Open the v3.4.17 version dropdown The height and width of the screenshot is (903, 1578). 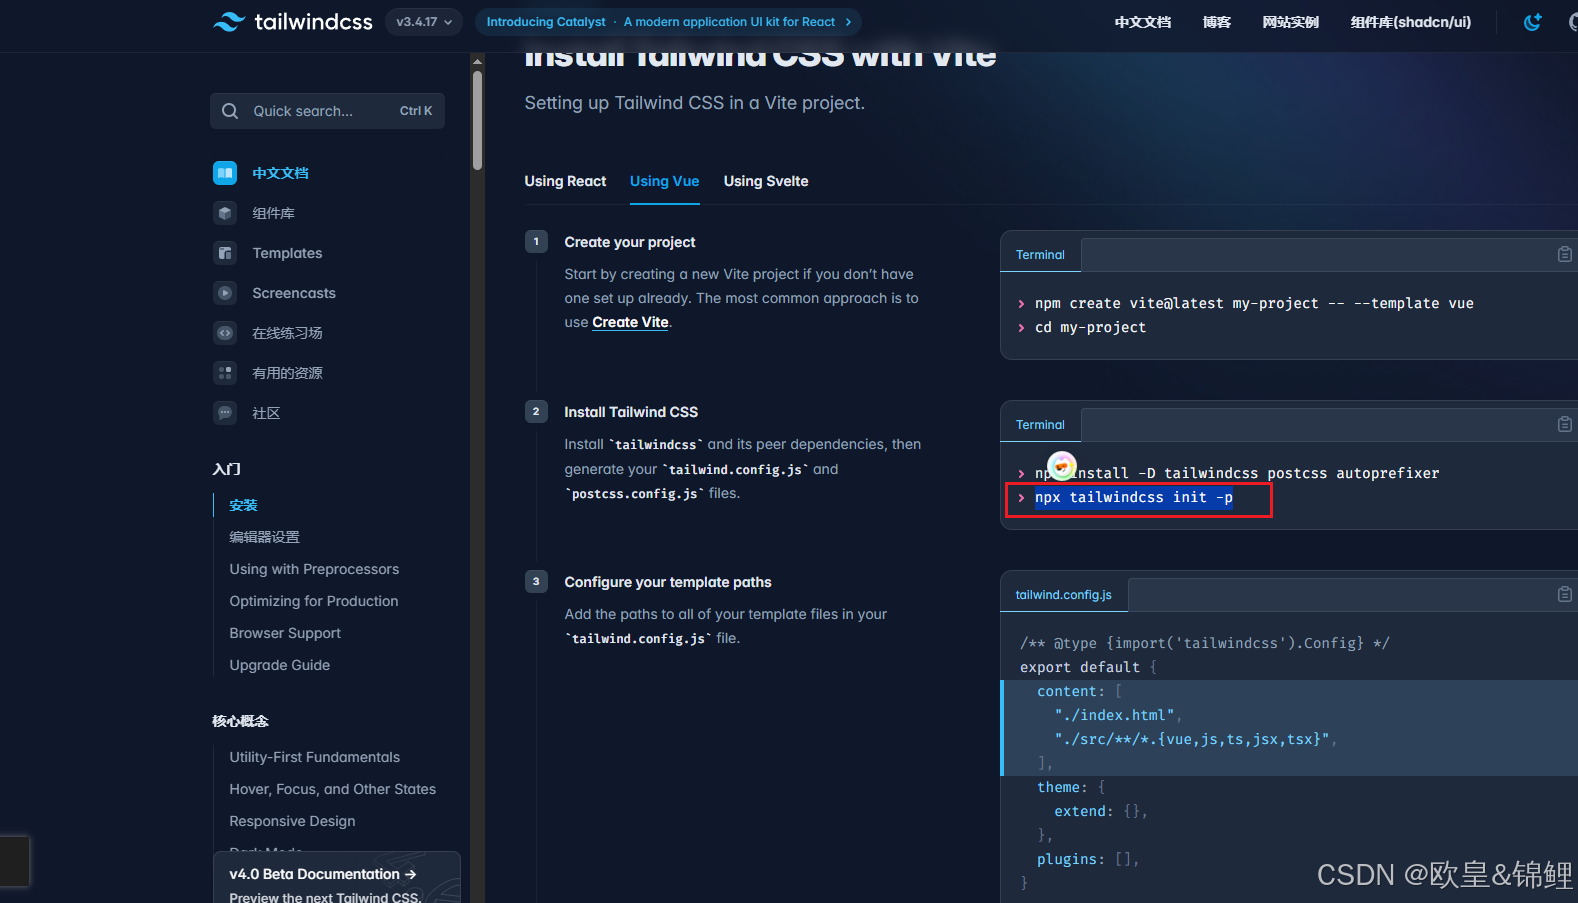pyautogui.click(x=424, y=21)
